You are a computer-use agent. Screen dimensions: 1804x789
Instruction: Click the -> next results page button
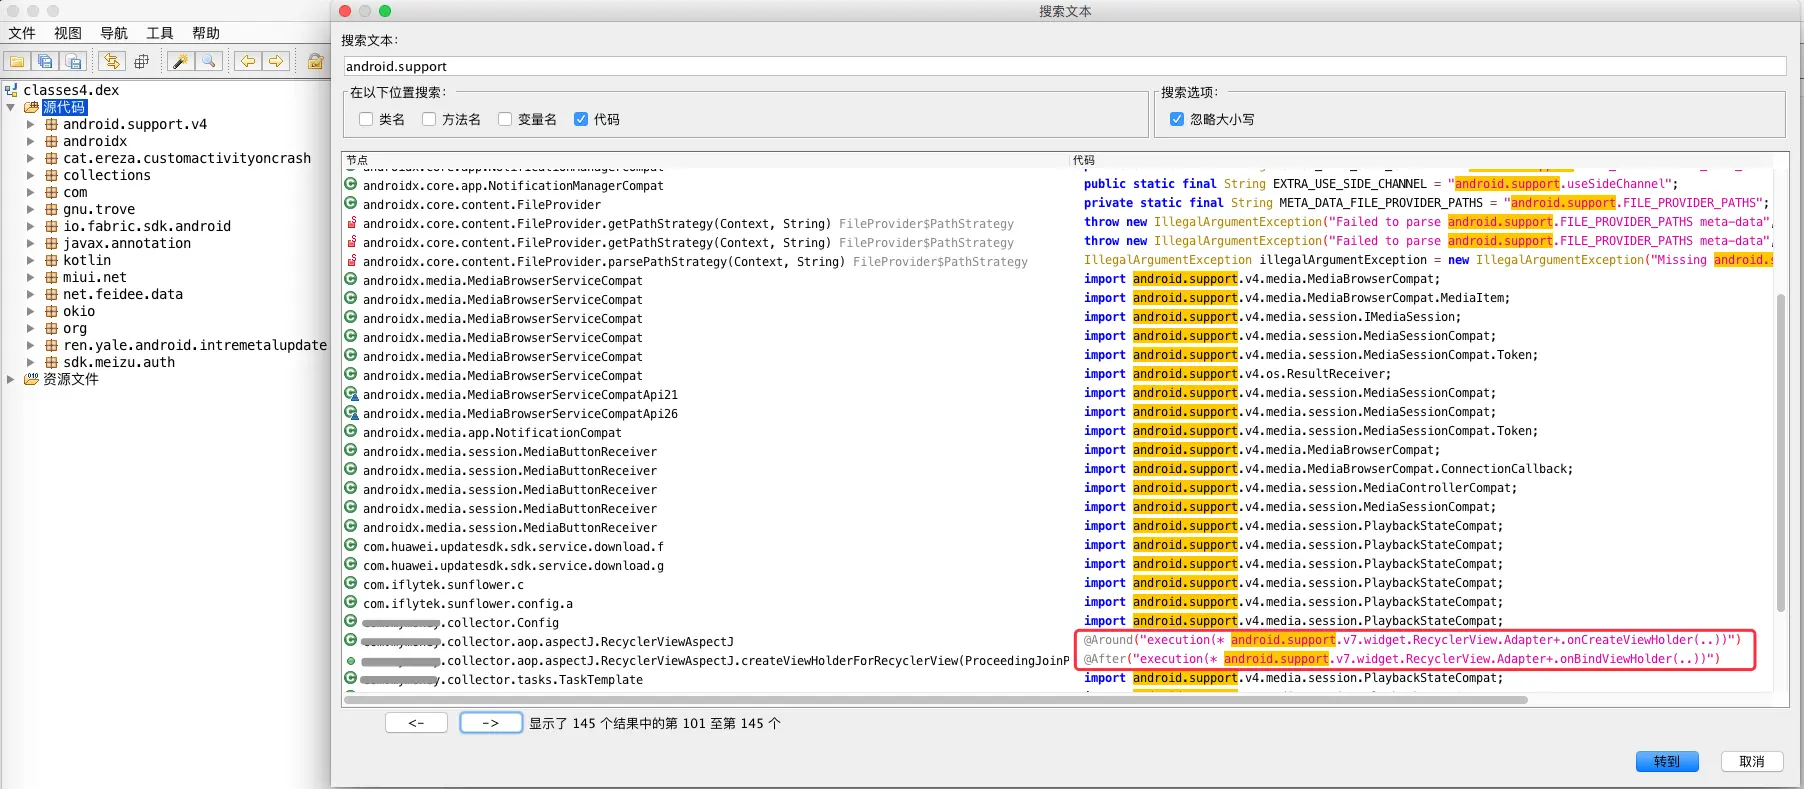click(491, 722)
